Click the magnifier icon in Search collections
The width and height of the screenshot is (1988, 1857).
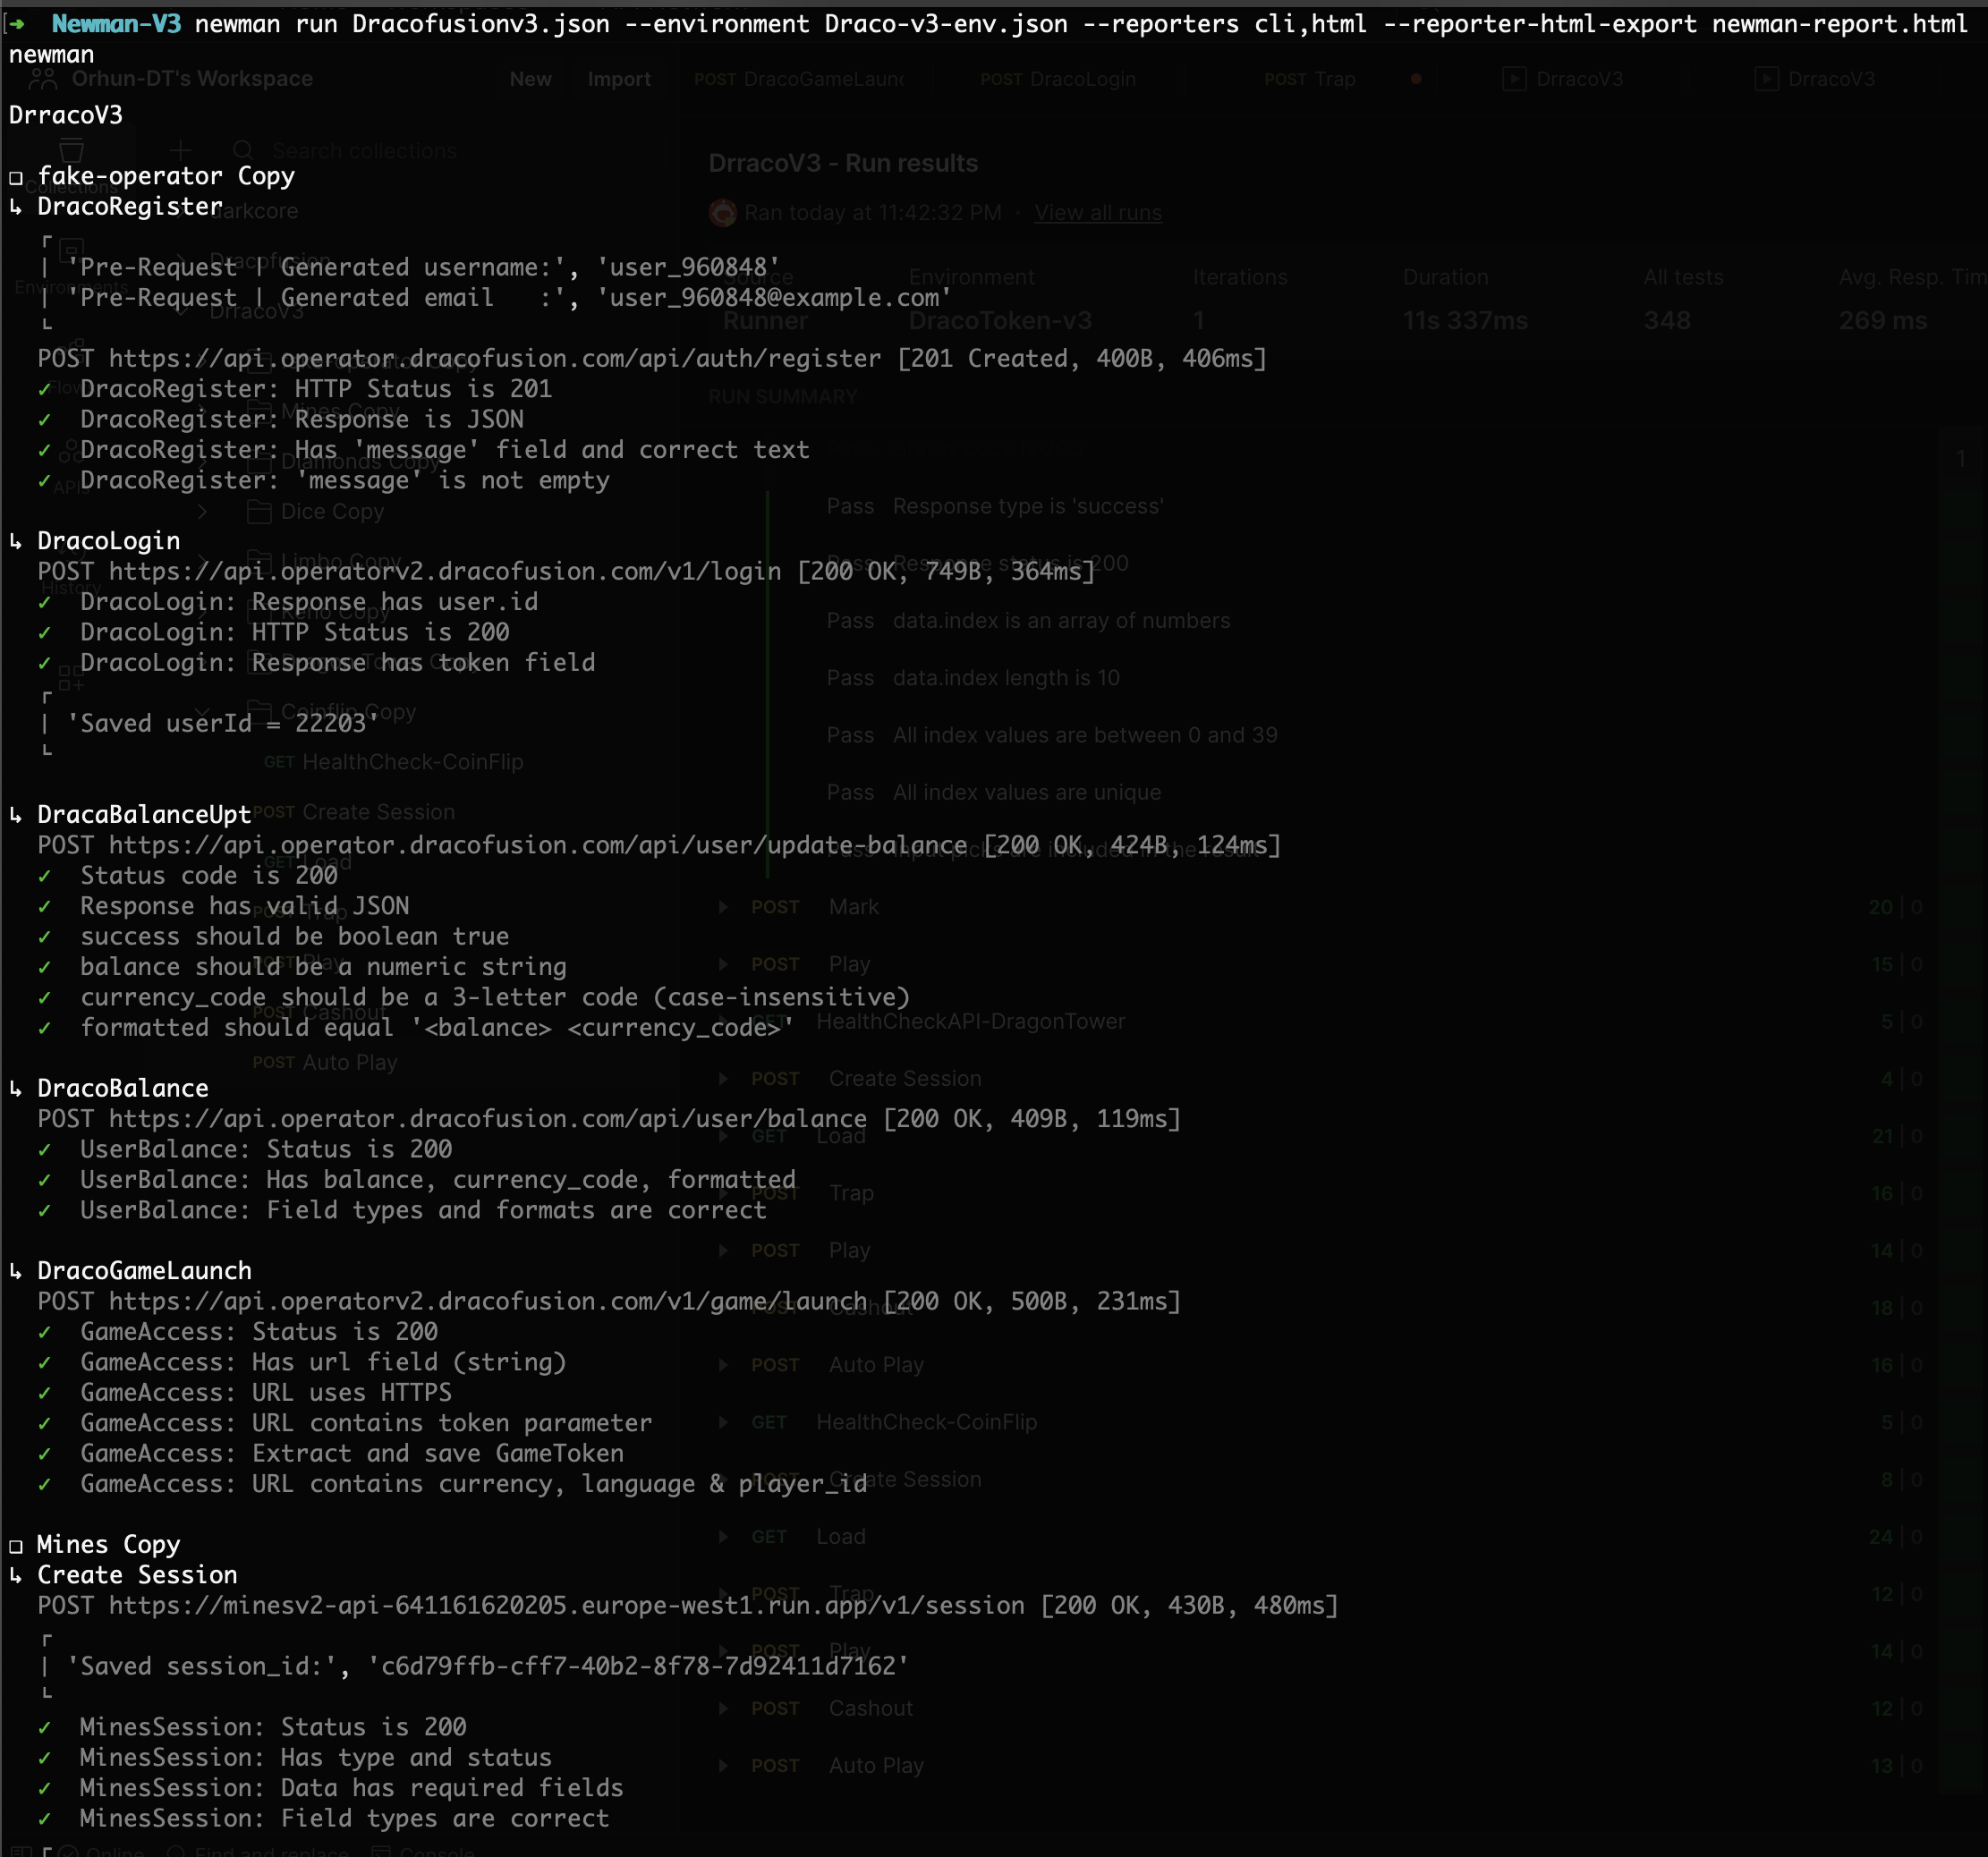click(243, 150)
